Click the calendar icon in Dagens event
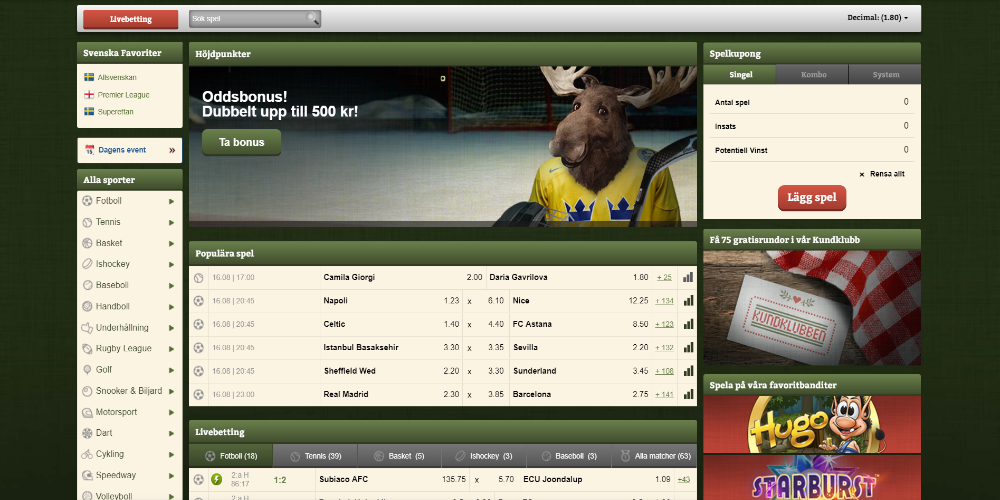The image size is (1000, 500). pyautogui.click(x=89, y=150)
